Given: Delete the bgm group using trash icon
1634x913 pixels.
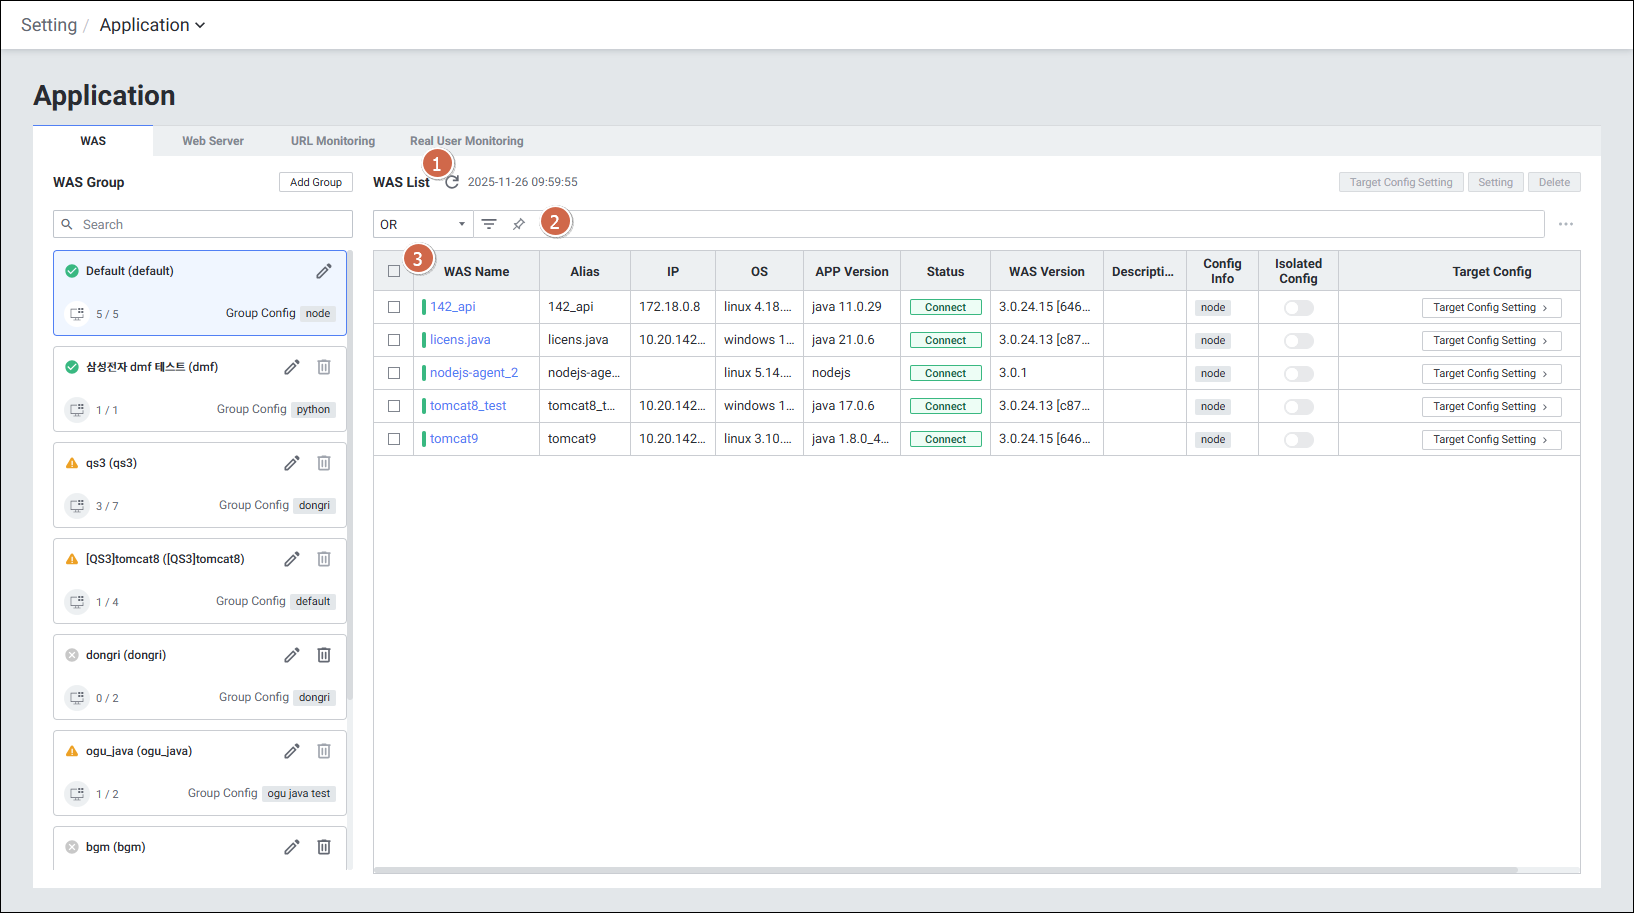Looking at the screenshot, I should (324, 847).
